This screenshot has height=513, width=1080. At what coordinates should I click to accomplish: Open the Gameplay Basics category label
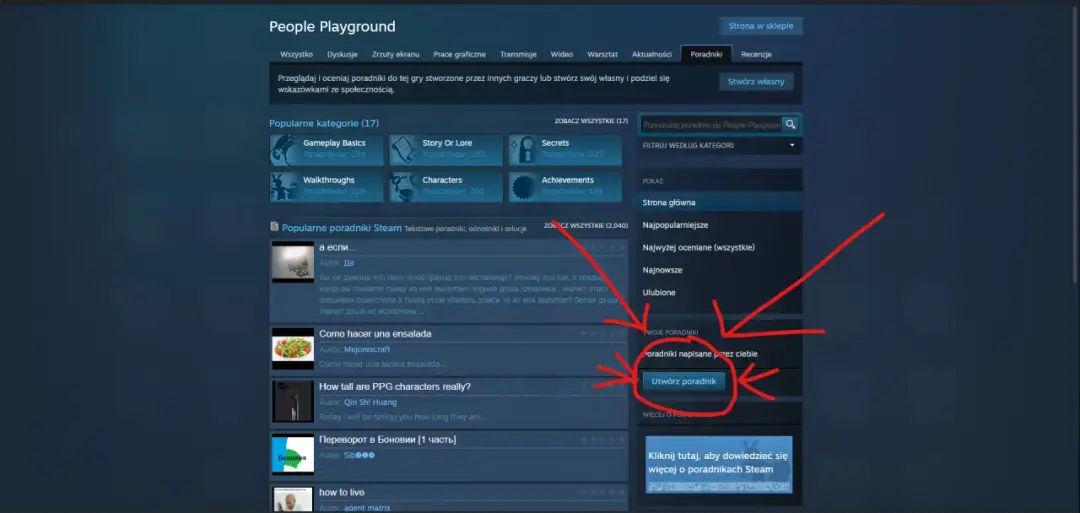(x=334, y=143)
